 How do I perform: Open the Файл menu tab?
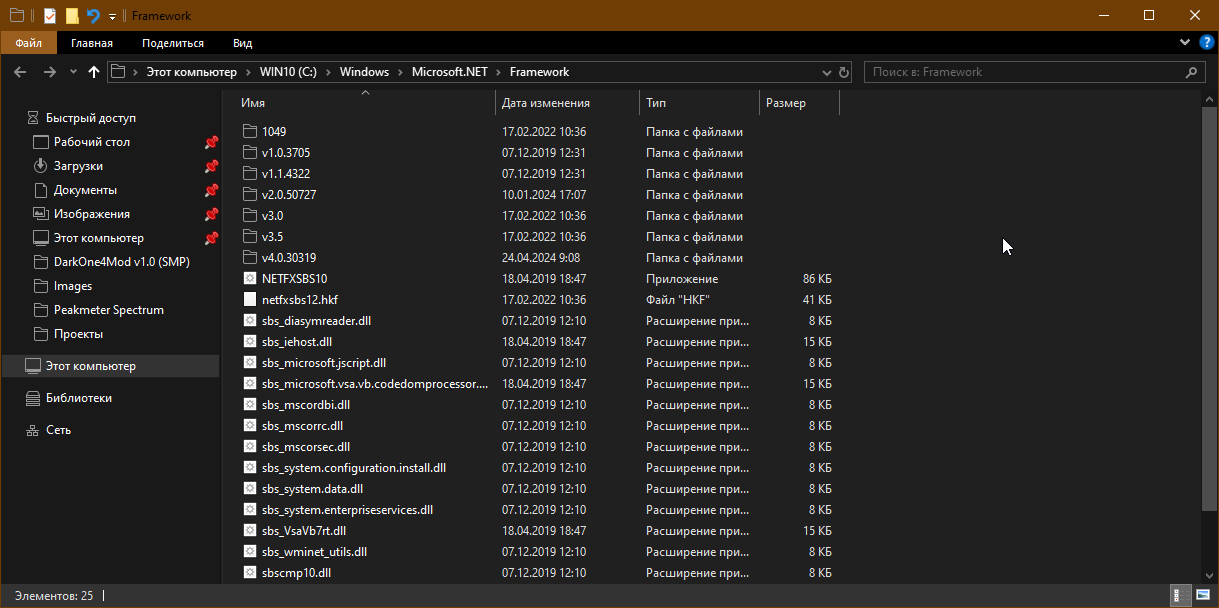(28, 43)
